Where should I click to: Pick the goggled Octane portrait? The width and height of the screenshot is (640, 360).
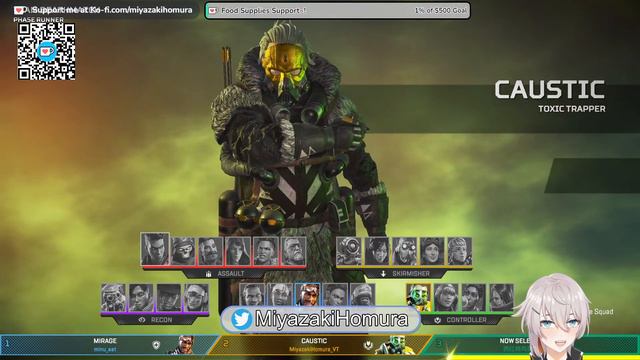404,251
